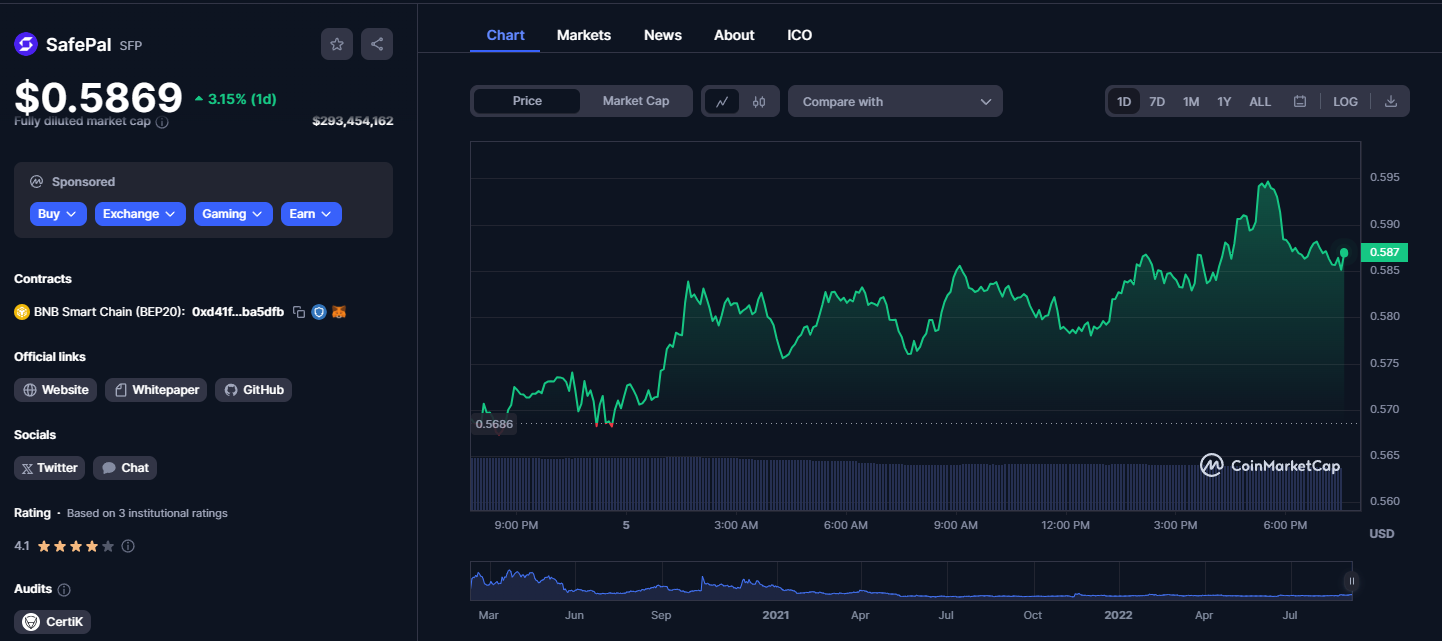Image resolution: width=1442 pixels, height=641 pixels.
Task: Switch to the Markets tab
Action: click(584, 35)
